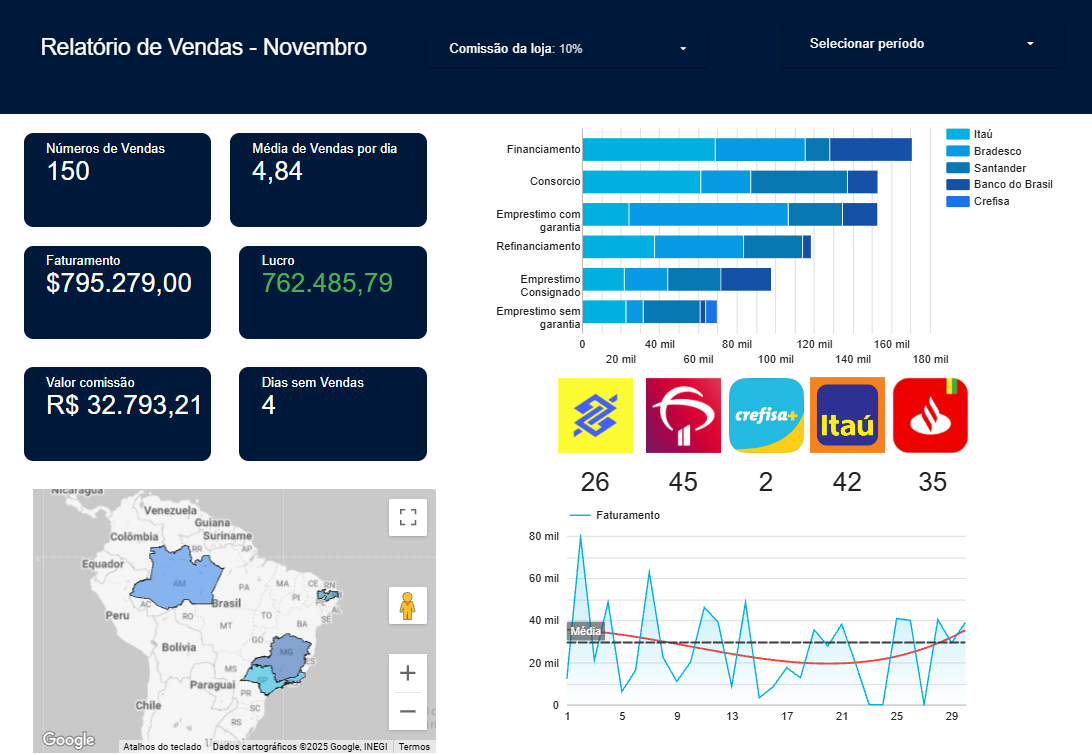The width and height of the screenshot is (1092, 755).
Task: Click the Itaú bank logo
Action: (x=847, y=415)
